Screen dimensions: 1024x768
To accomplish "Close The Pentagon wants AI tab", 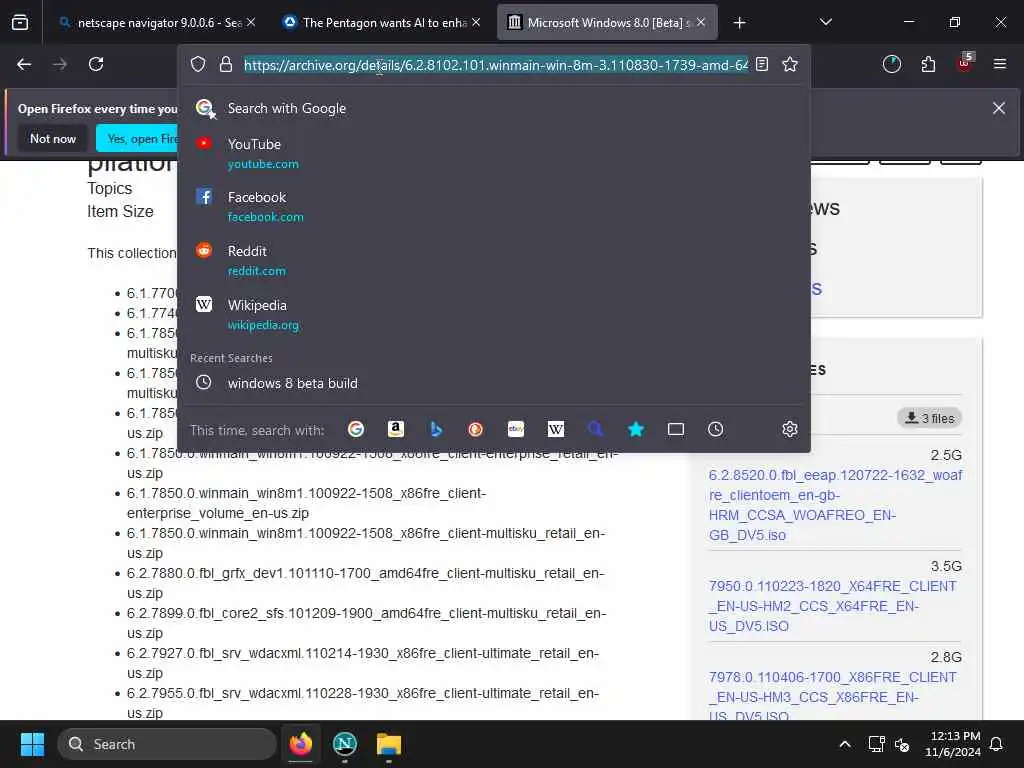I will tap(476, 23).
